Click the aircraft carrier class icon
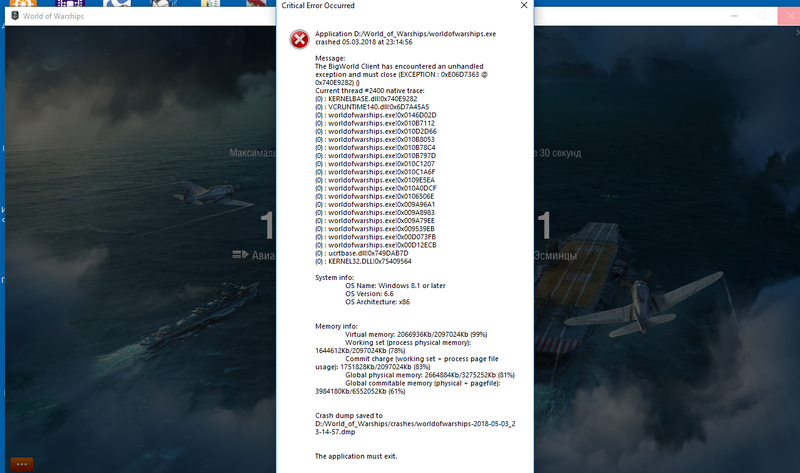 click(240, 256)
